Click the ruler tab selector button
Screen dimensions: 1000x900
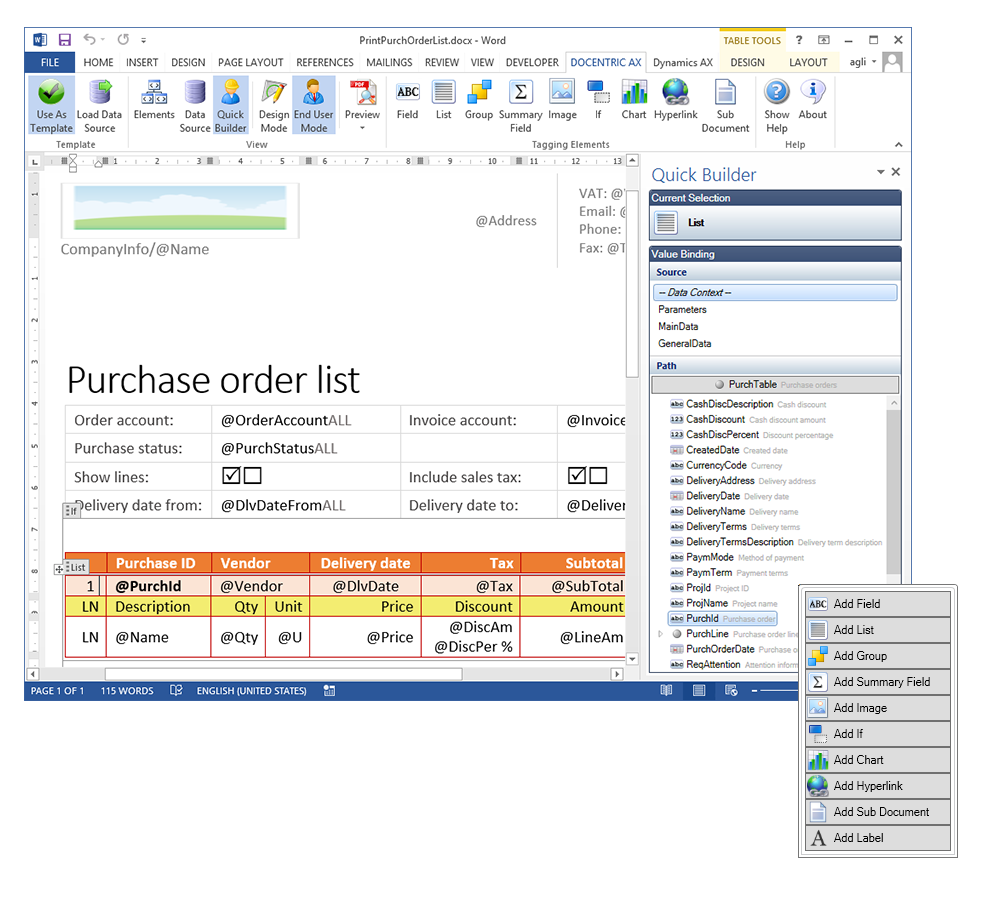[35, 162]
